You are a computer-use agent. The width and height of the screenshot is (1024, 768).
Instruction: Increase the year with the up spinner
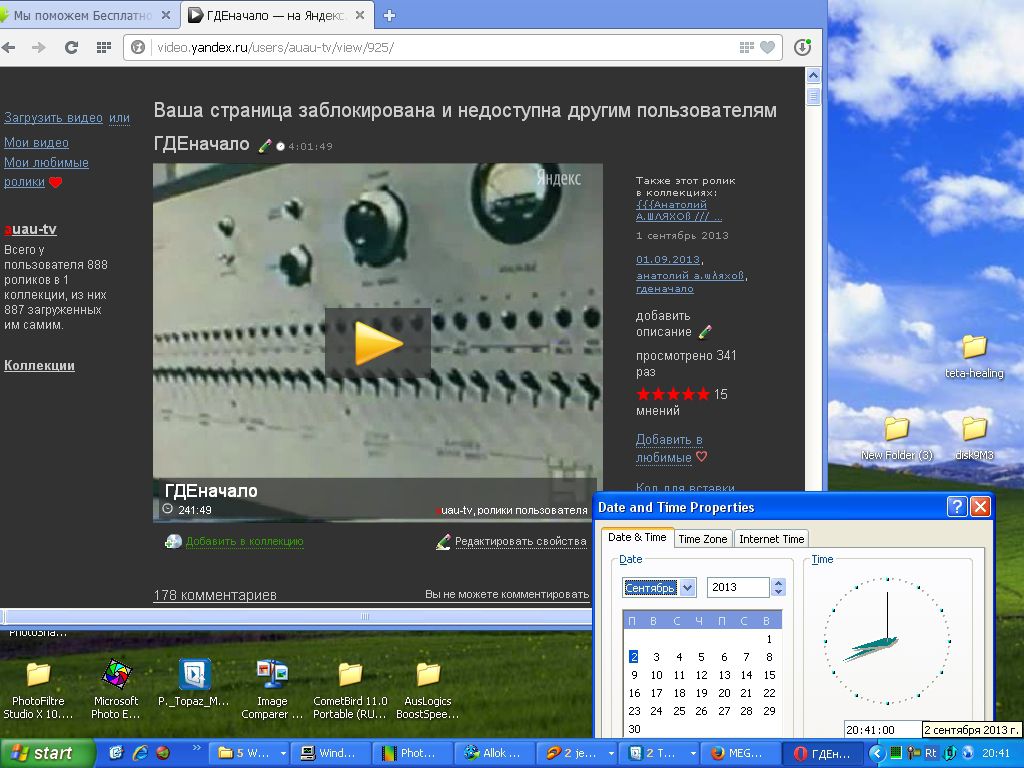click(x=778, y=583)
